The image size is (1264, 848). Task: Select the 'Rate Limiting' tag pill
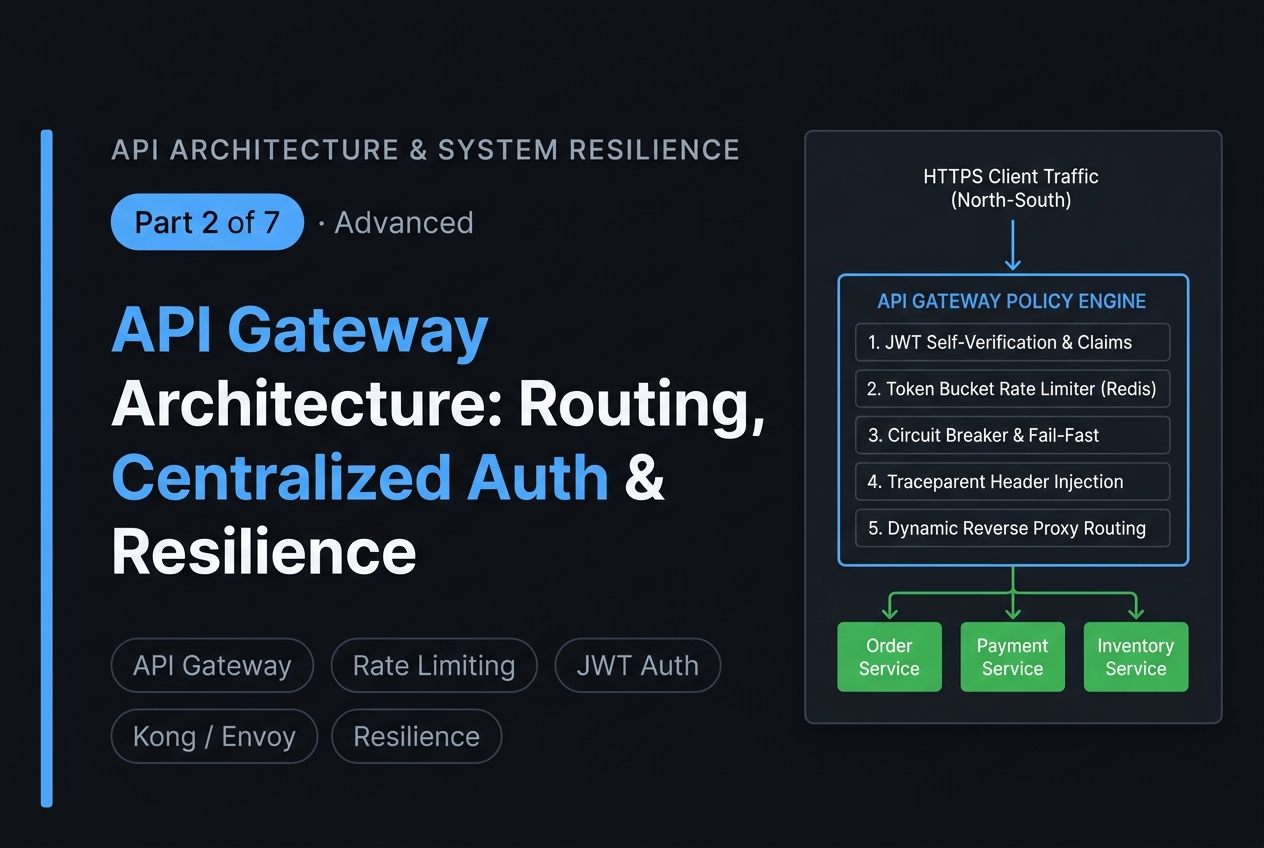point(434,666)
